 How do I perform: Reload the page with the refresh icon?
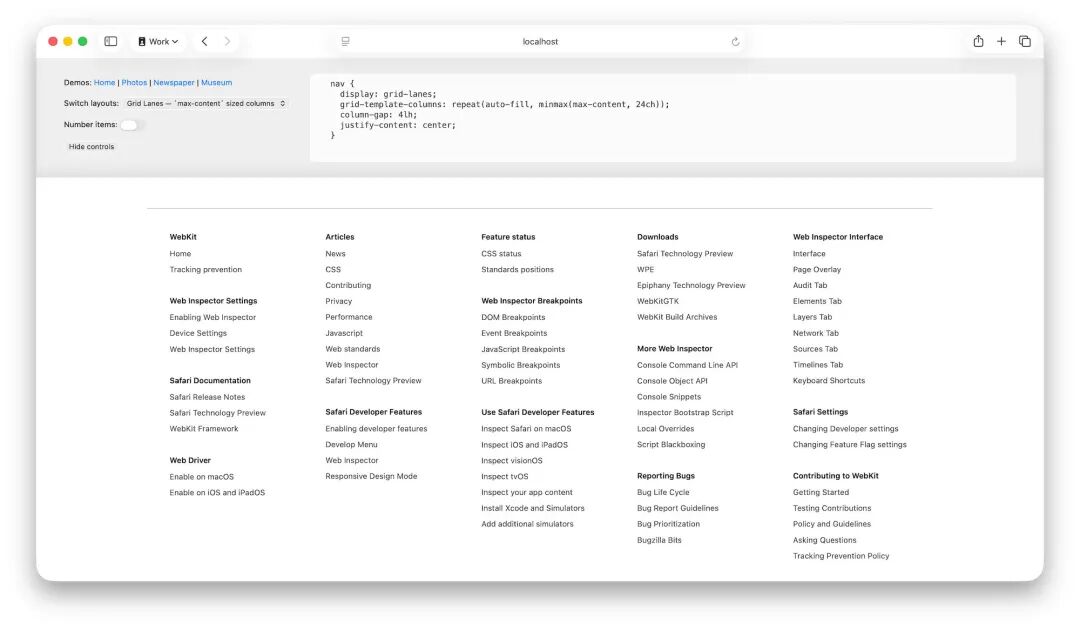click(x=736, y=41)
